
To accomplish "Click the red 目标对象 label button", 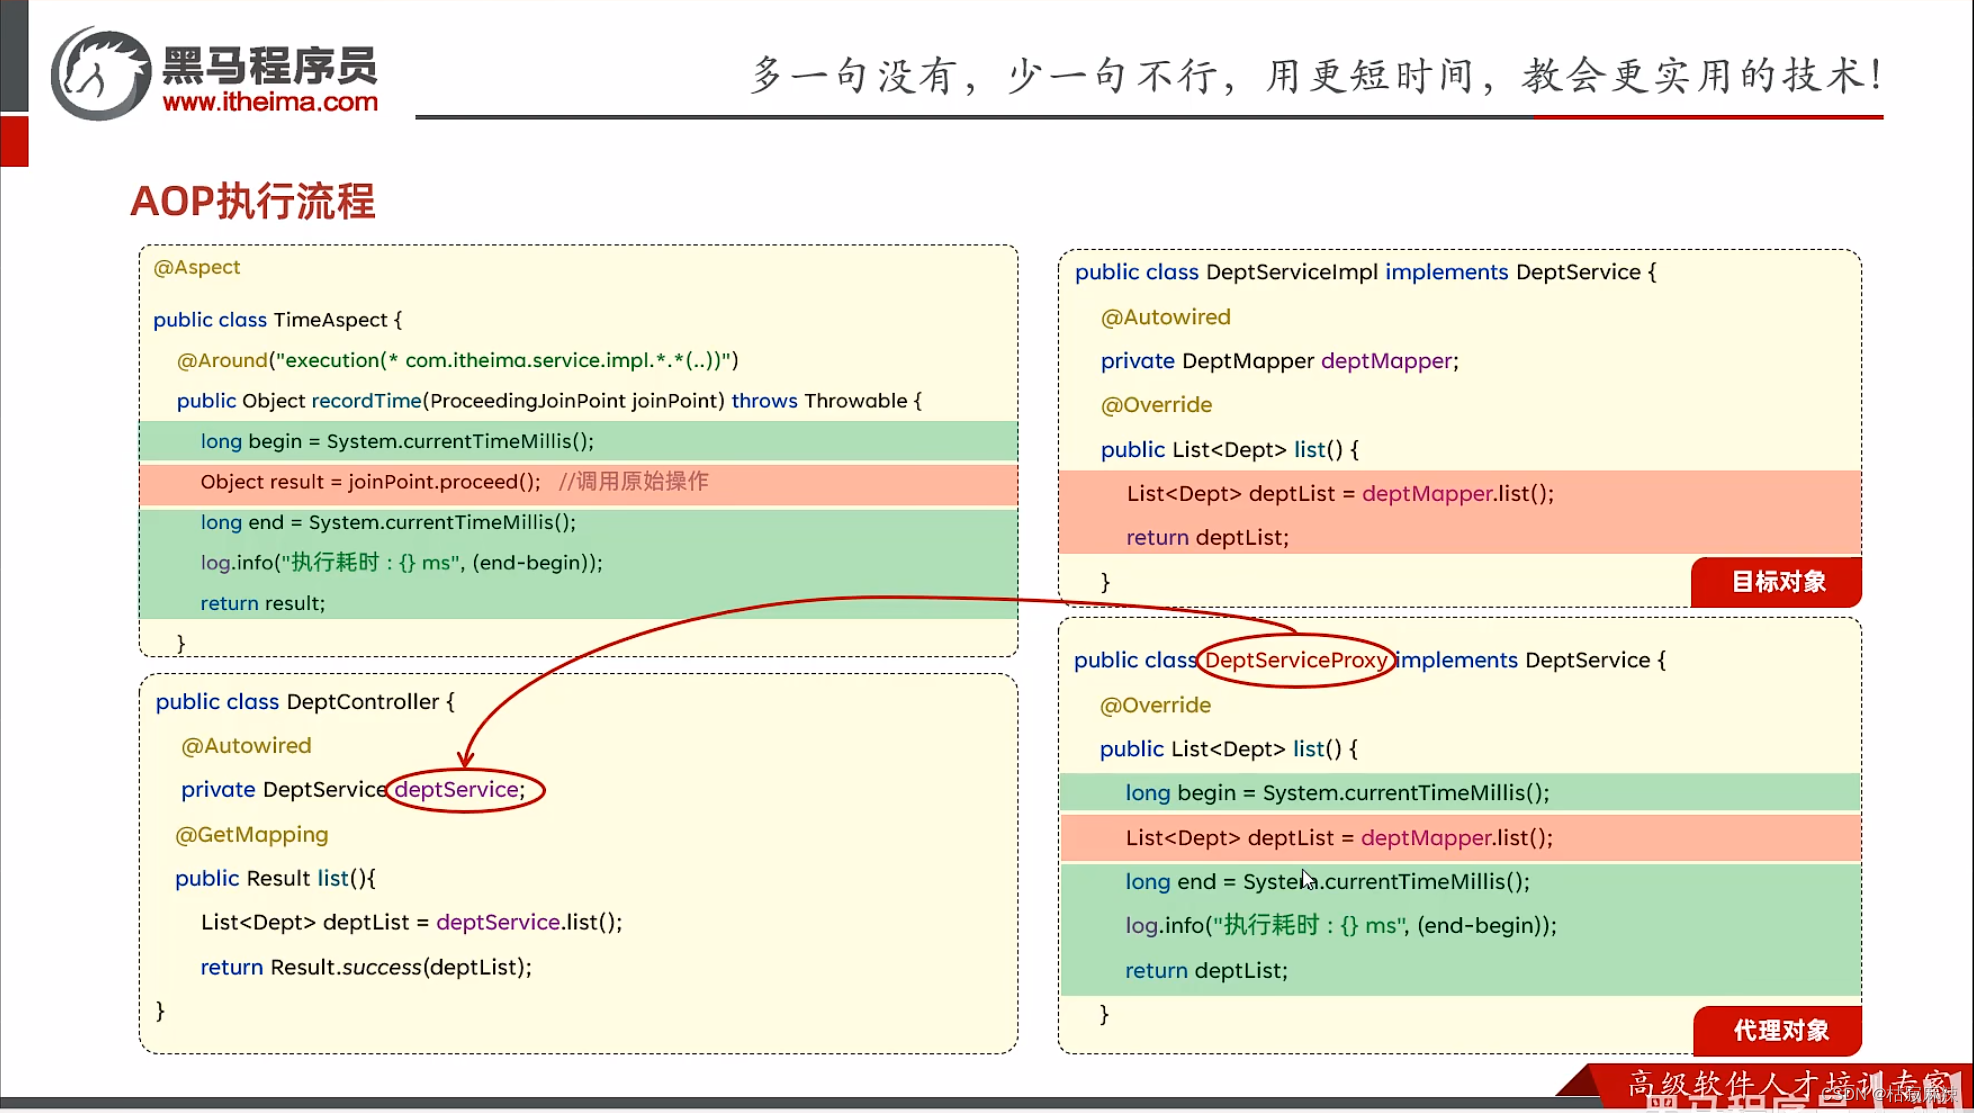I will (x=1777, y=582).
